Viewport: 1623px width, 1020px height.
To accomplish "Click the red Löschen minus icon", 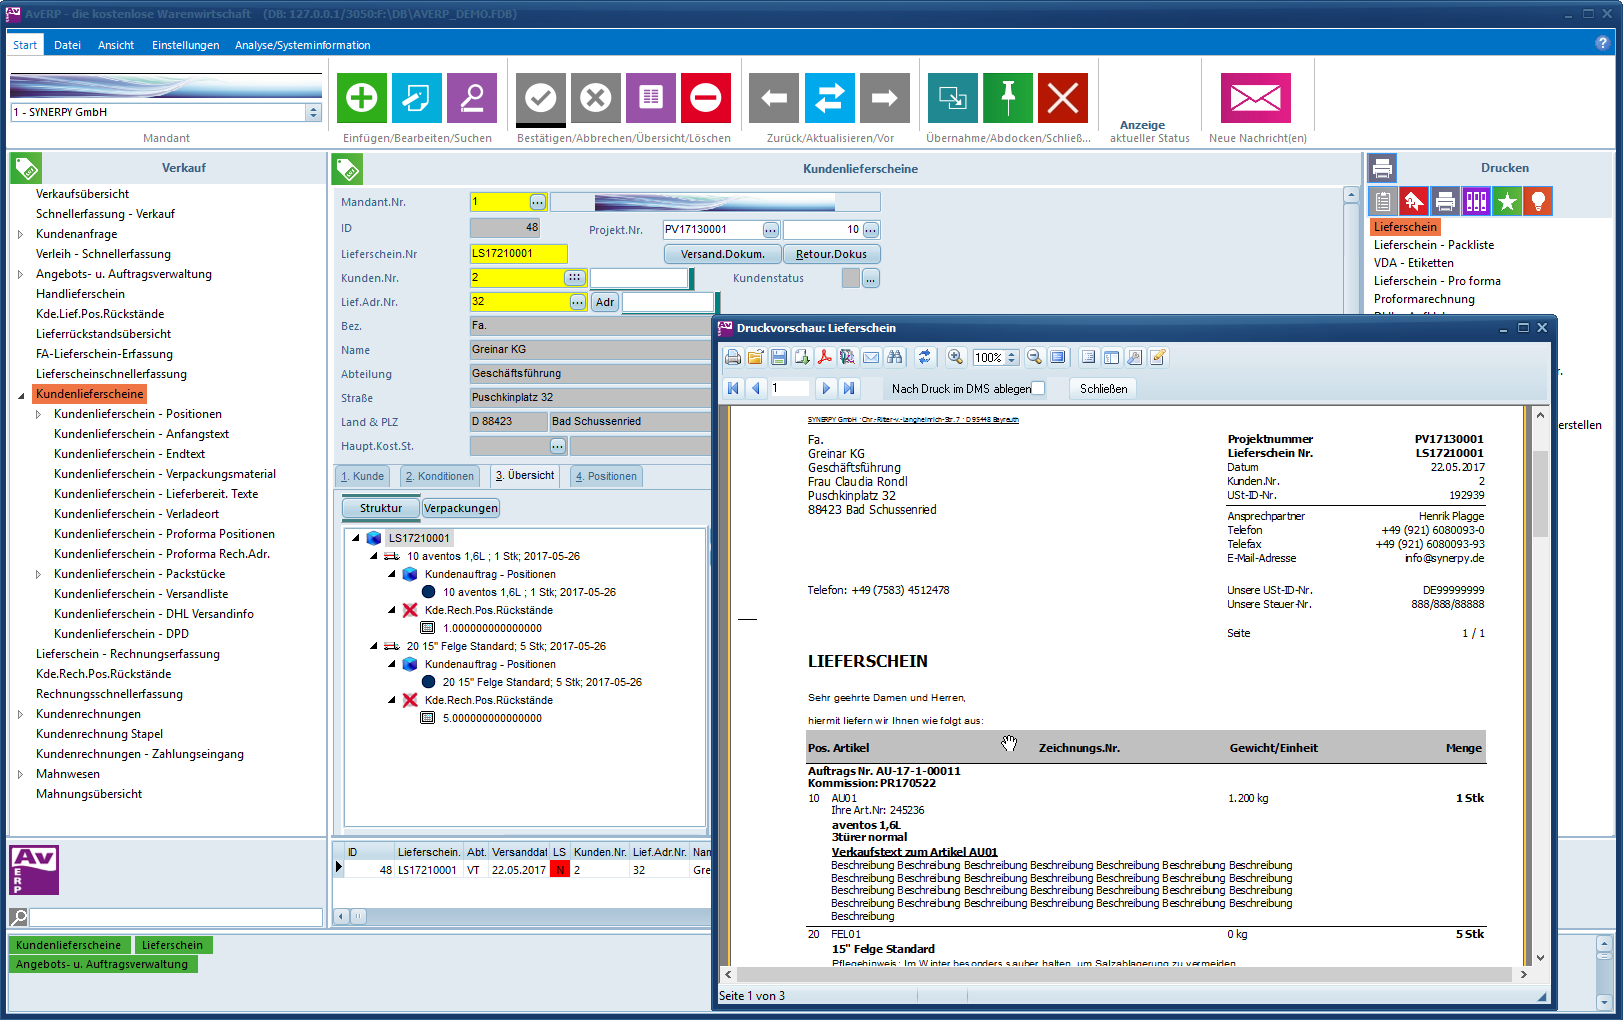I will pos(705,98).
